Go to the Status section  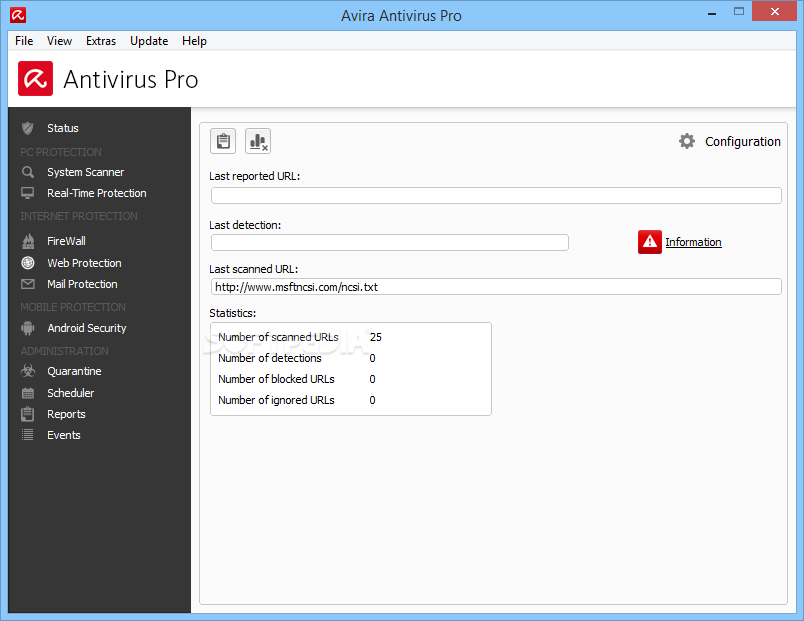[63, 128]
